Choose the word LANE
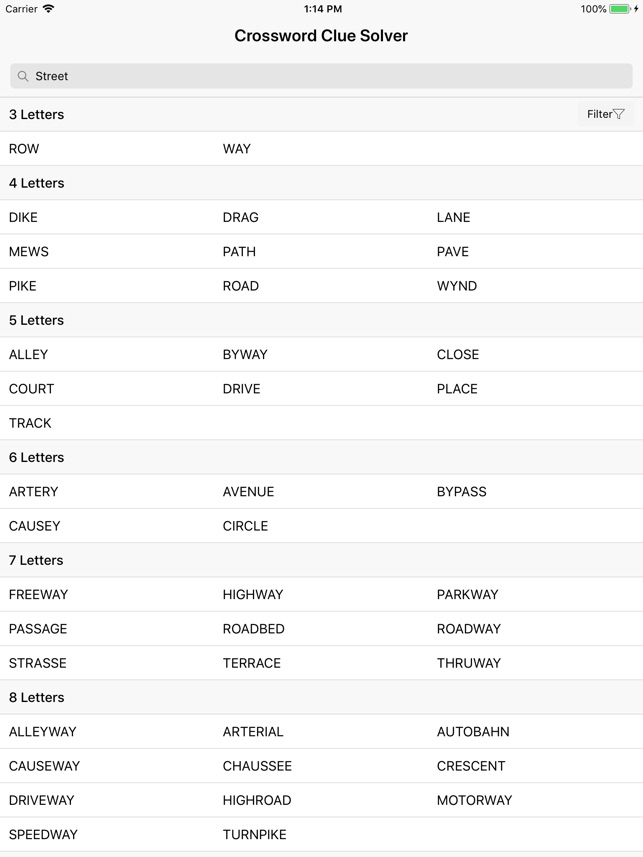 pyautogui.click(x=453, y=217)
